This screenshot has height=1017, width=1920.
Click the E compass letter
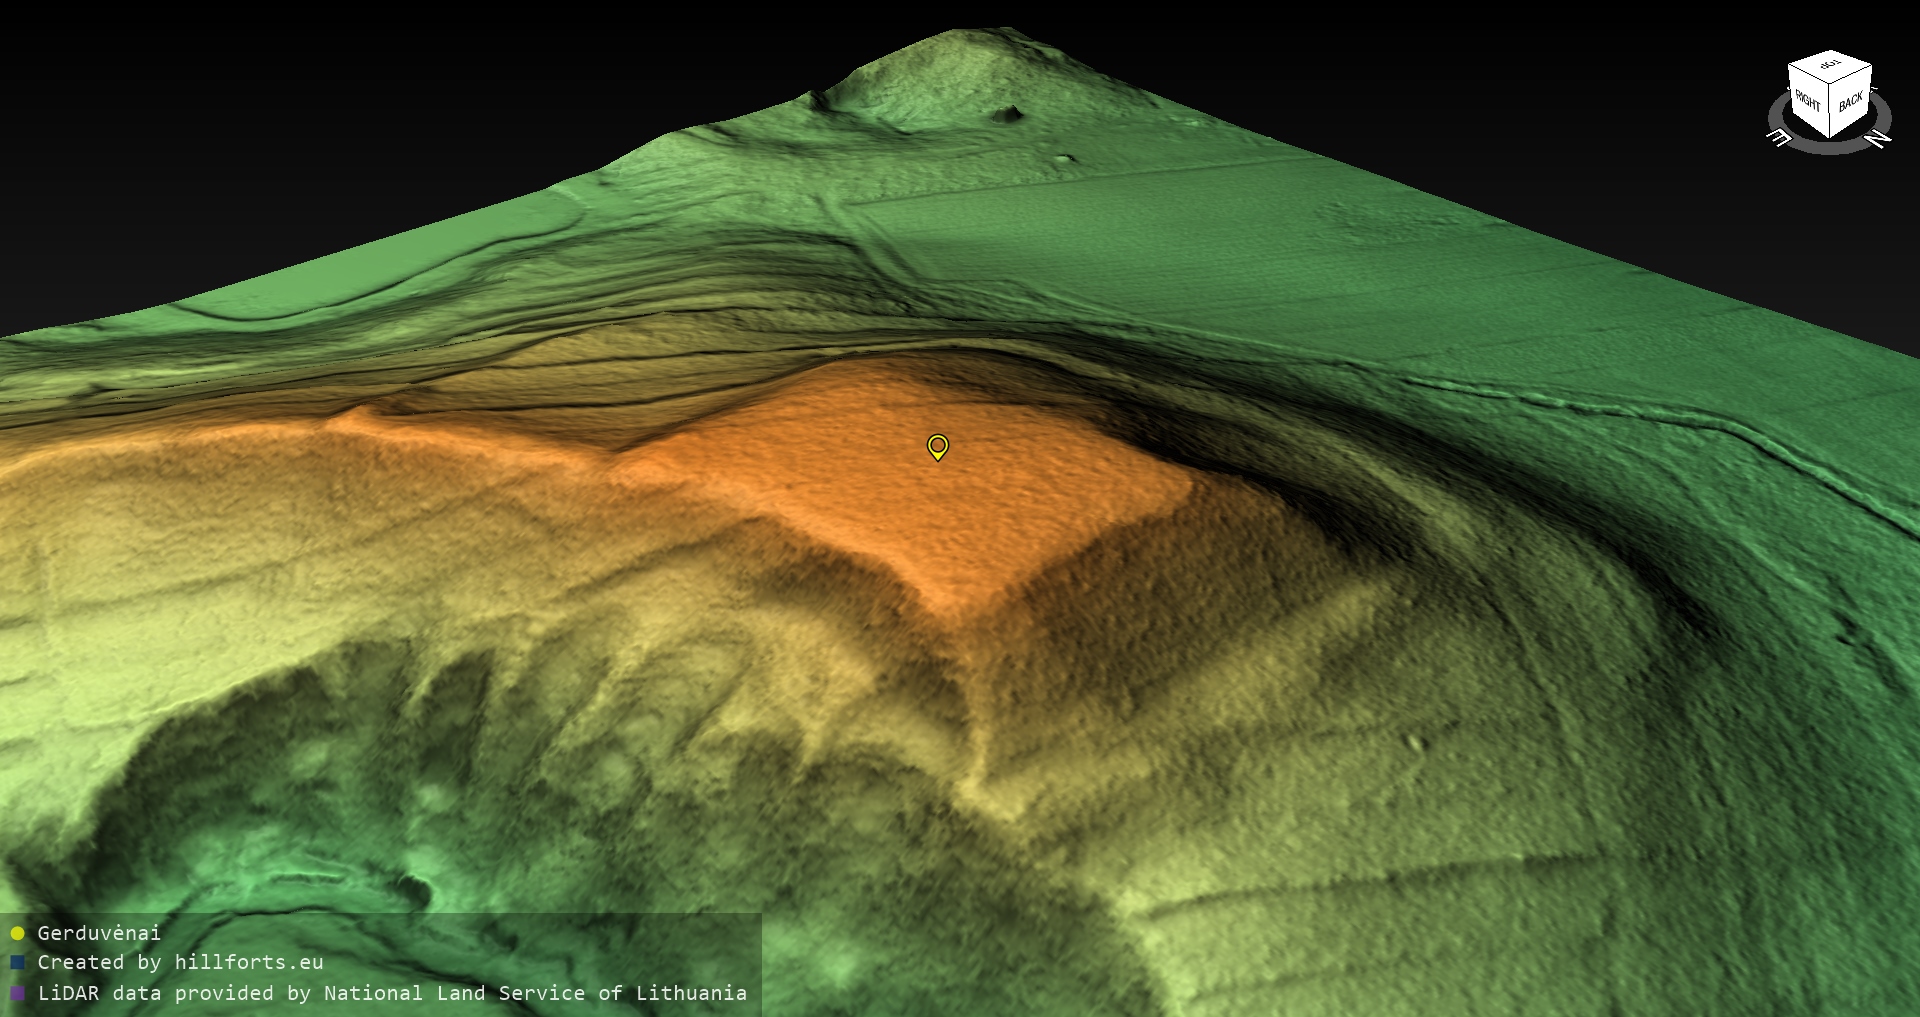[x=1780, y=138]
